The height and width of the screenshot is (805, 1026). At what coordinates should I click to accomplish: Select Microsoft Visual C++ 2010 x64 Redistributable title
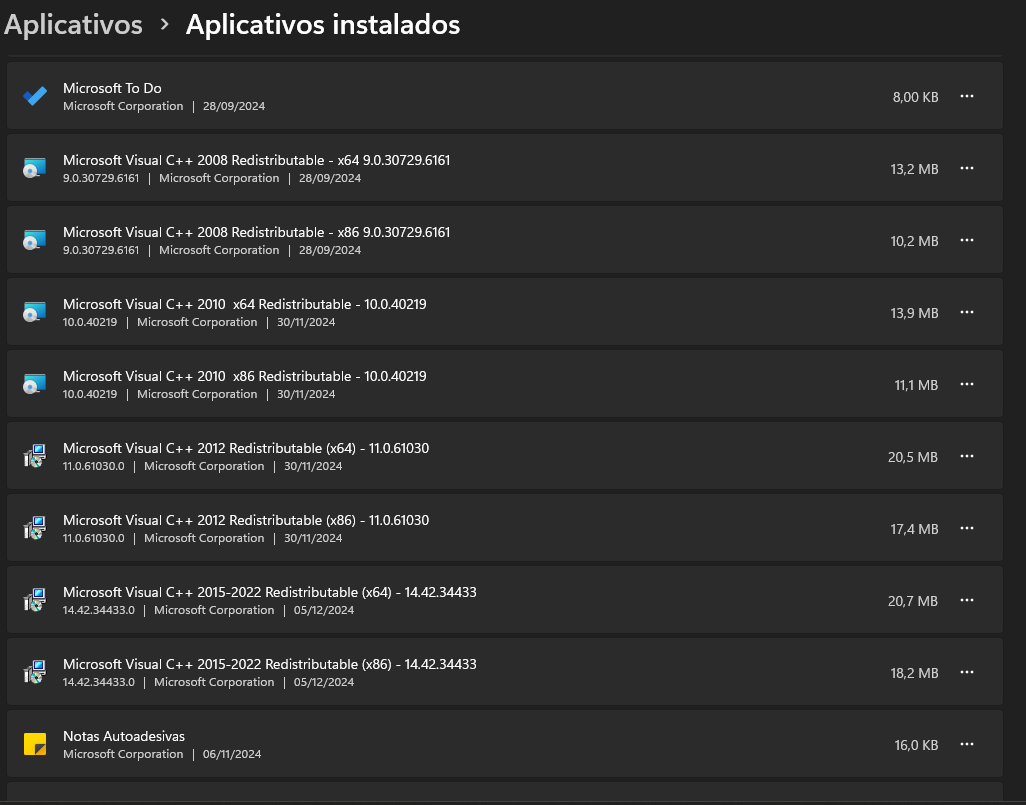[245, 304]
